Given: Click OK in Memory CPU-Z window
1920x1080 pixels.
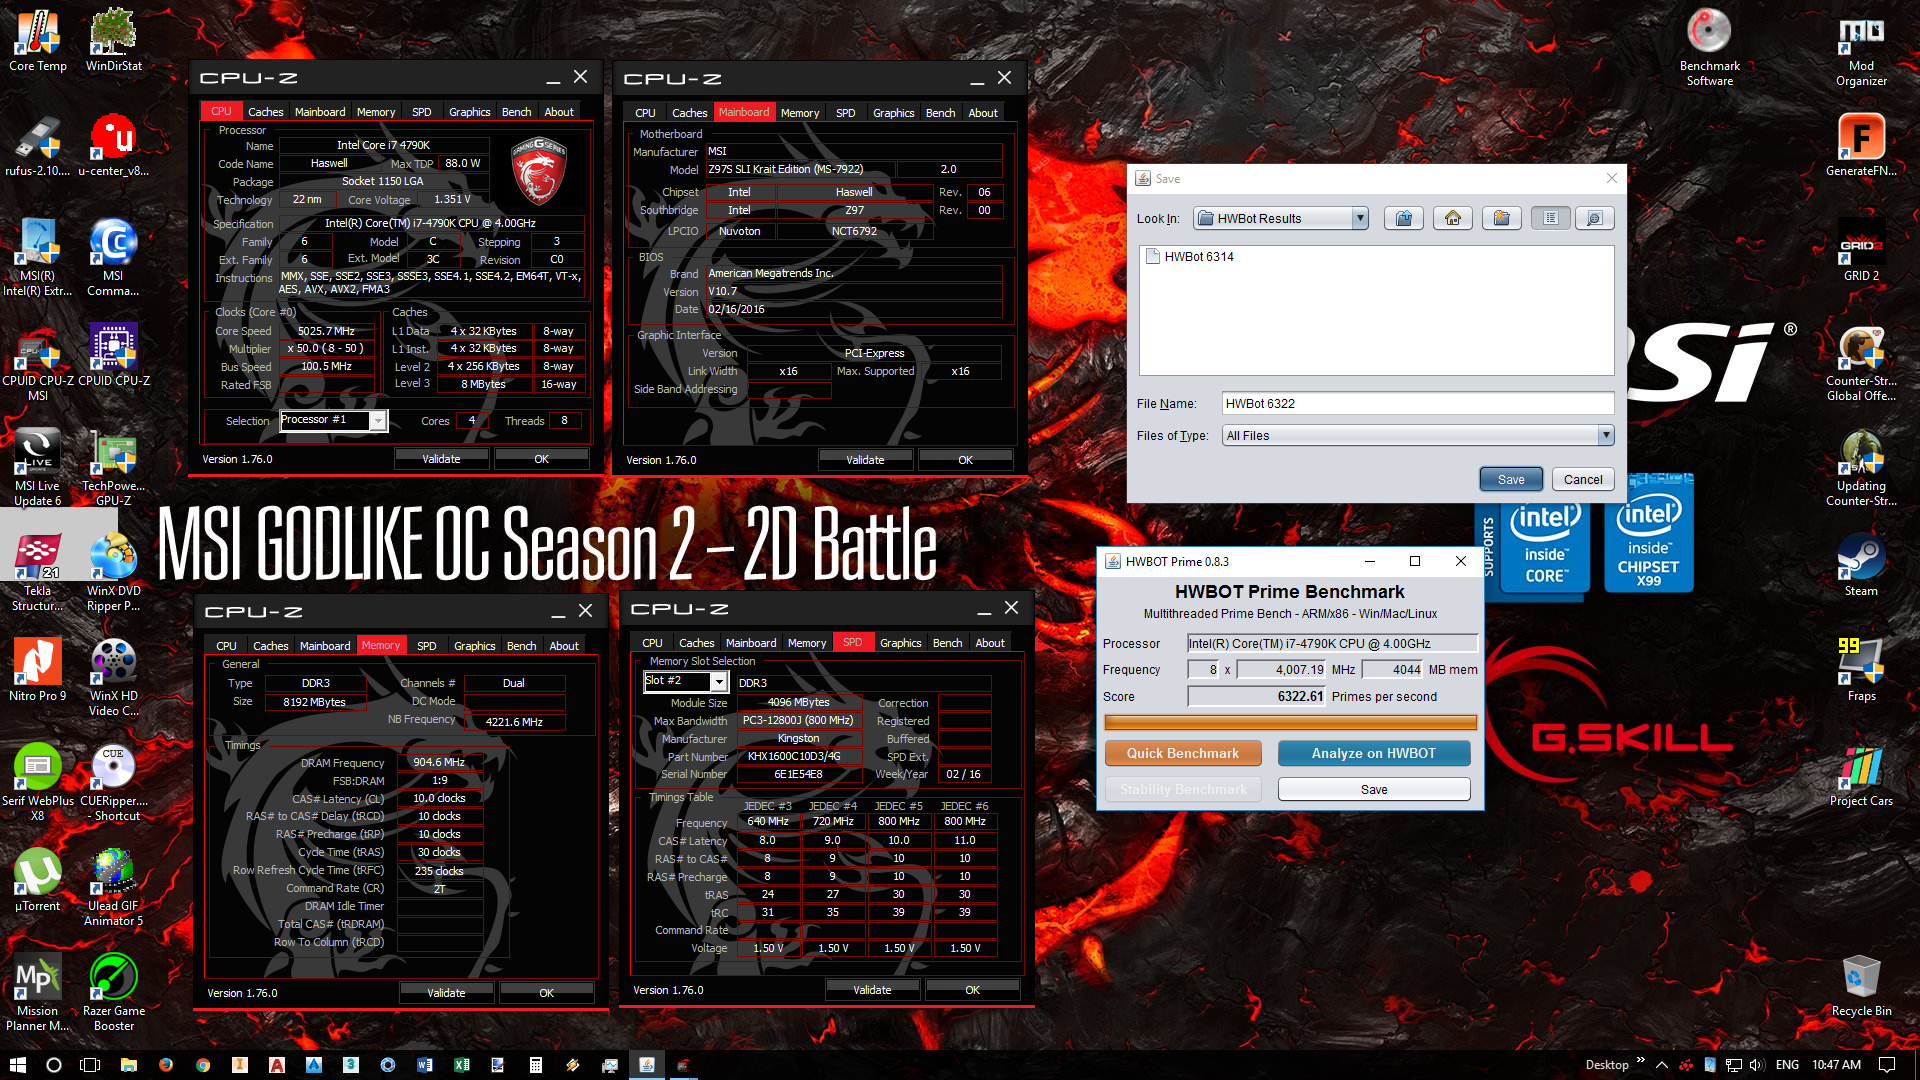Looking at the screenshot, I should pos(546,993).
